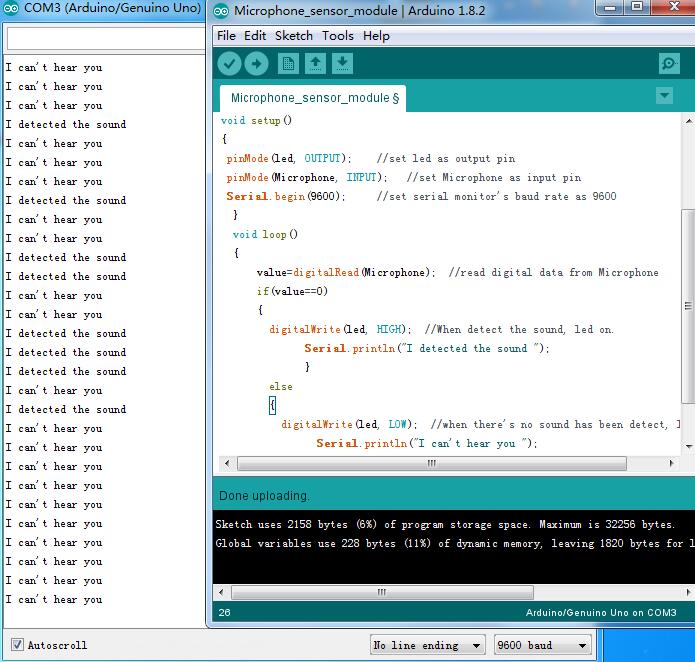Minimize the Arduino IDE window
This screenshot has height=662, width=695.
(x=610, y=8)
